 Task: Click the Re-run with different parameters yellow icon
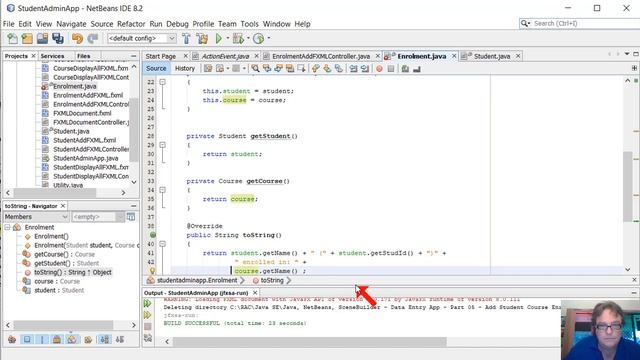pyautogui.click(x=147, y=315)
